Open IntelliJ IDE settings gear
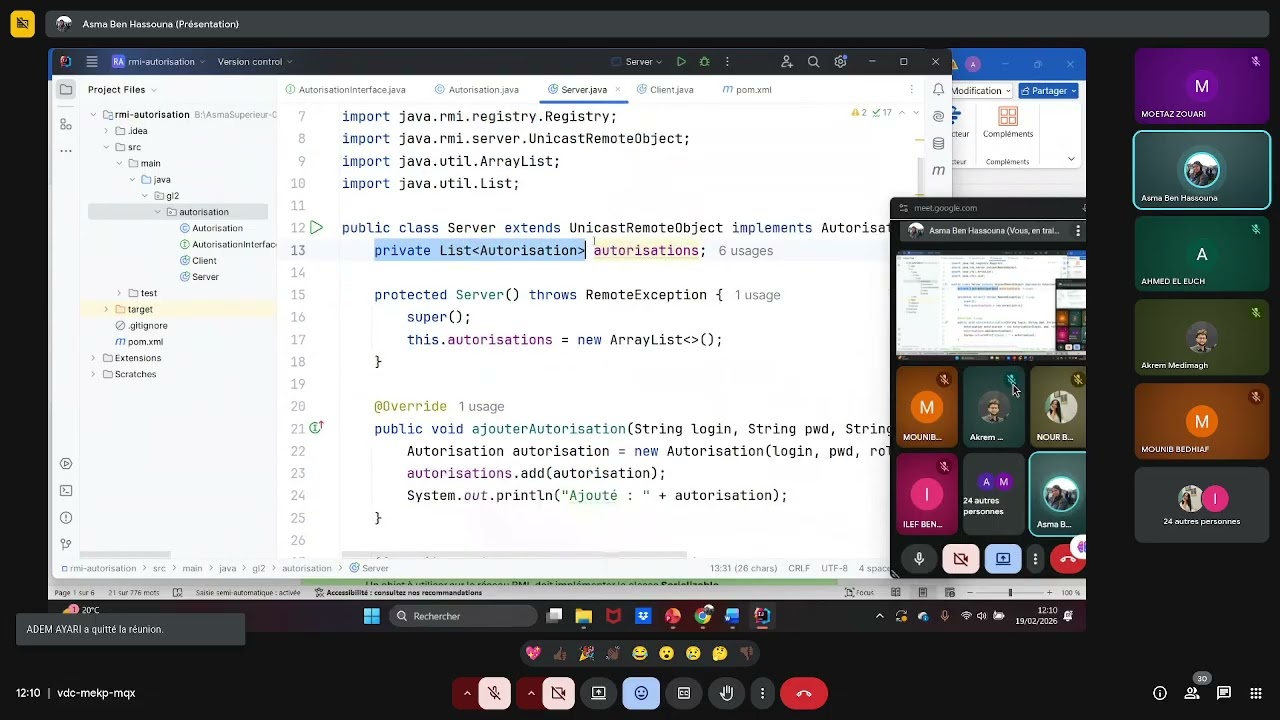This screenshot has width=1280, height=720. (x=840, y=61)
